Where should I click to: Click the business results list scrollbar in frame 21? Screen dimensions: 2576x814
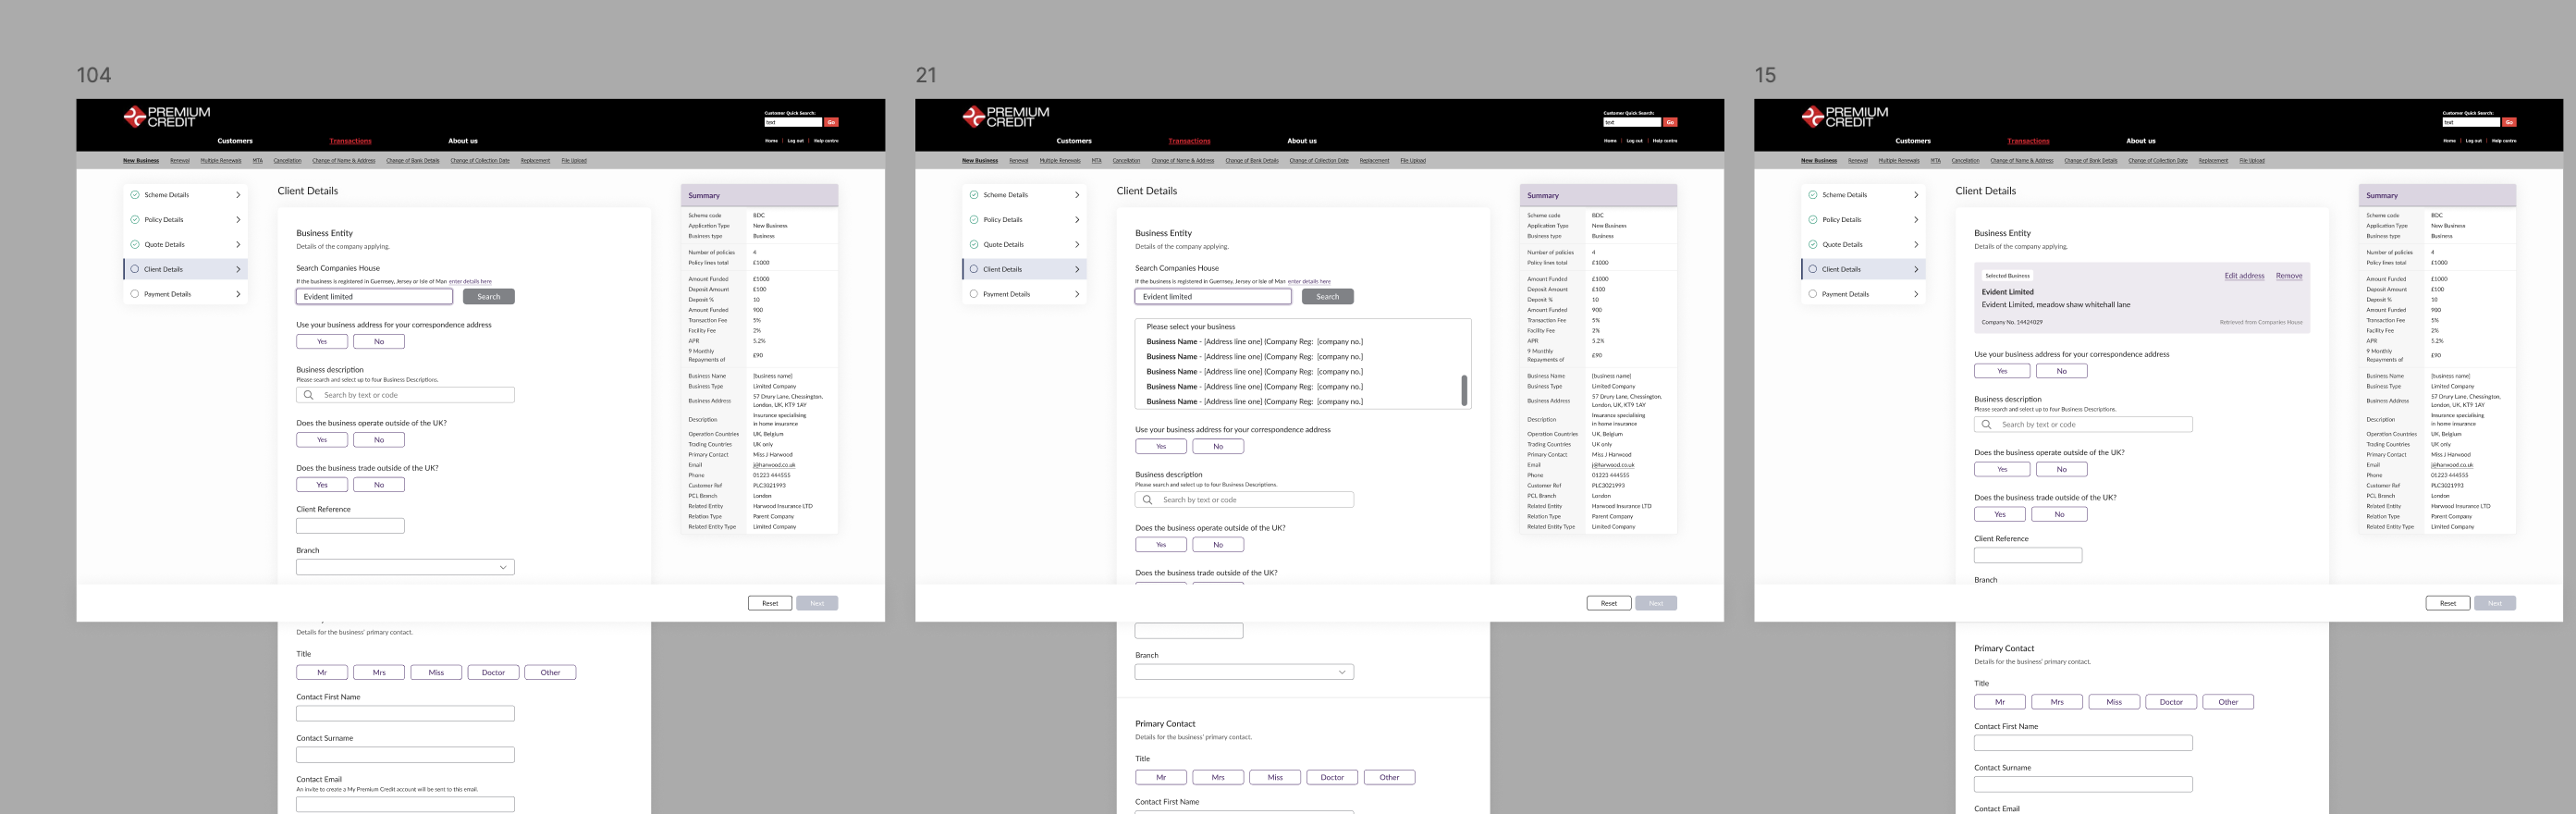click(1464, 390)
